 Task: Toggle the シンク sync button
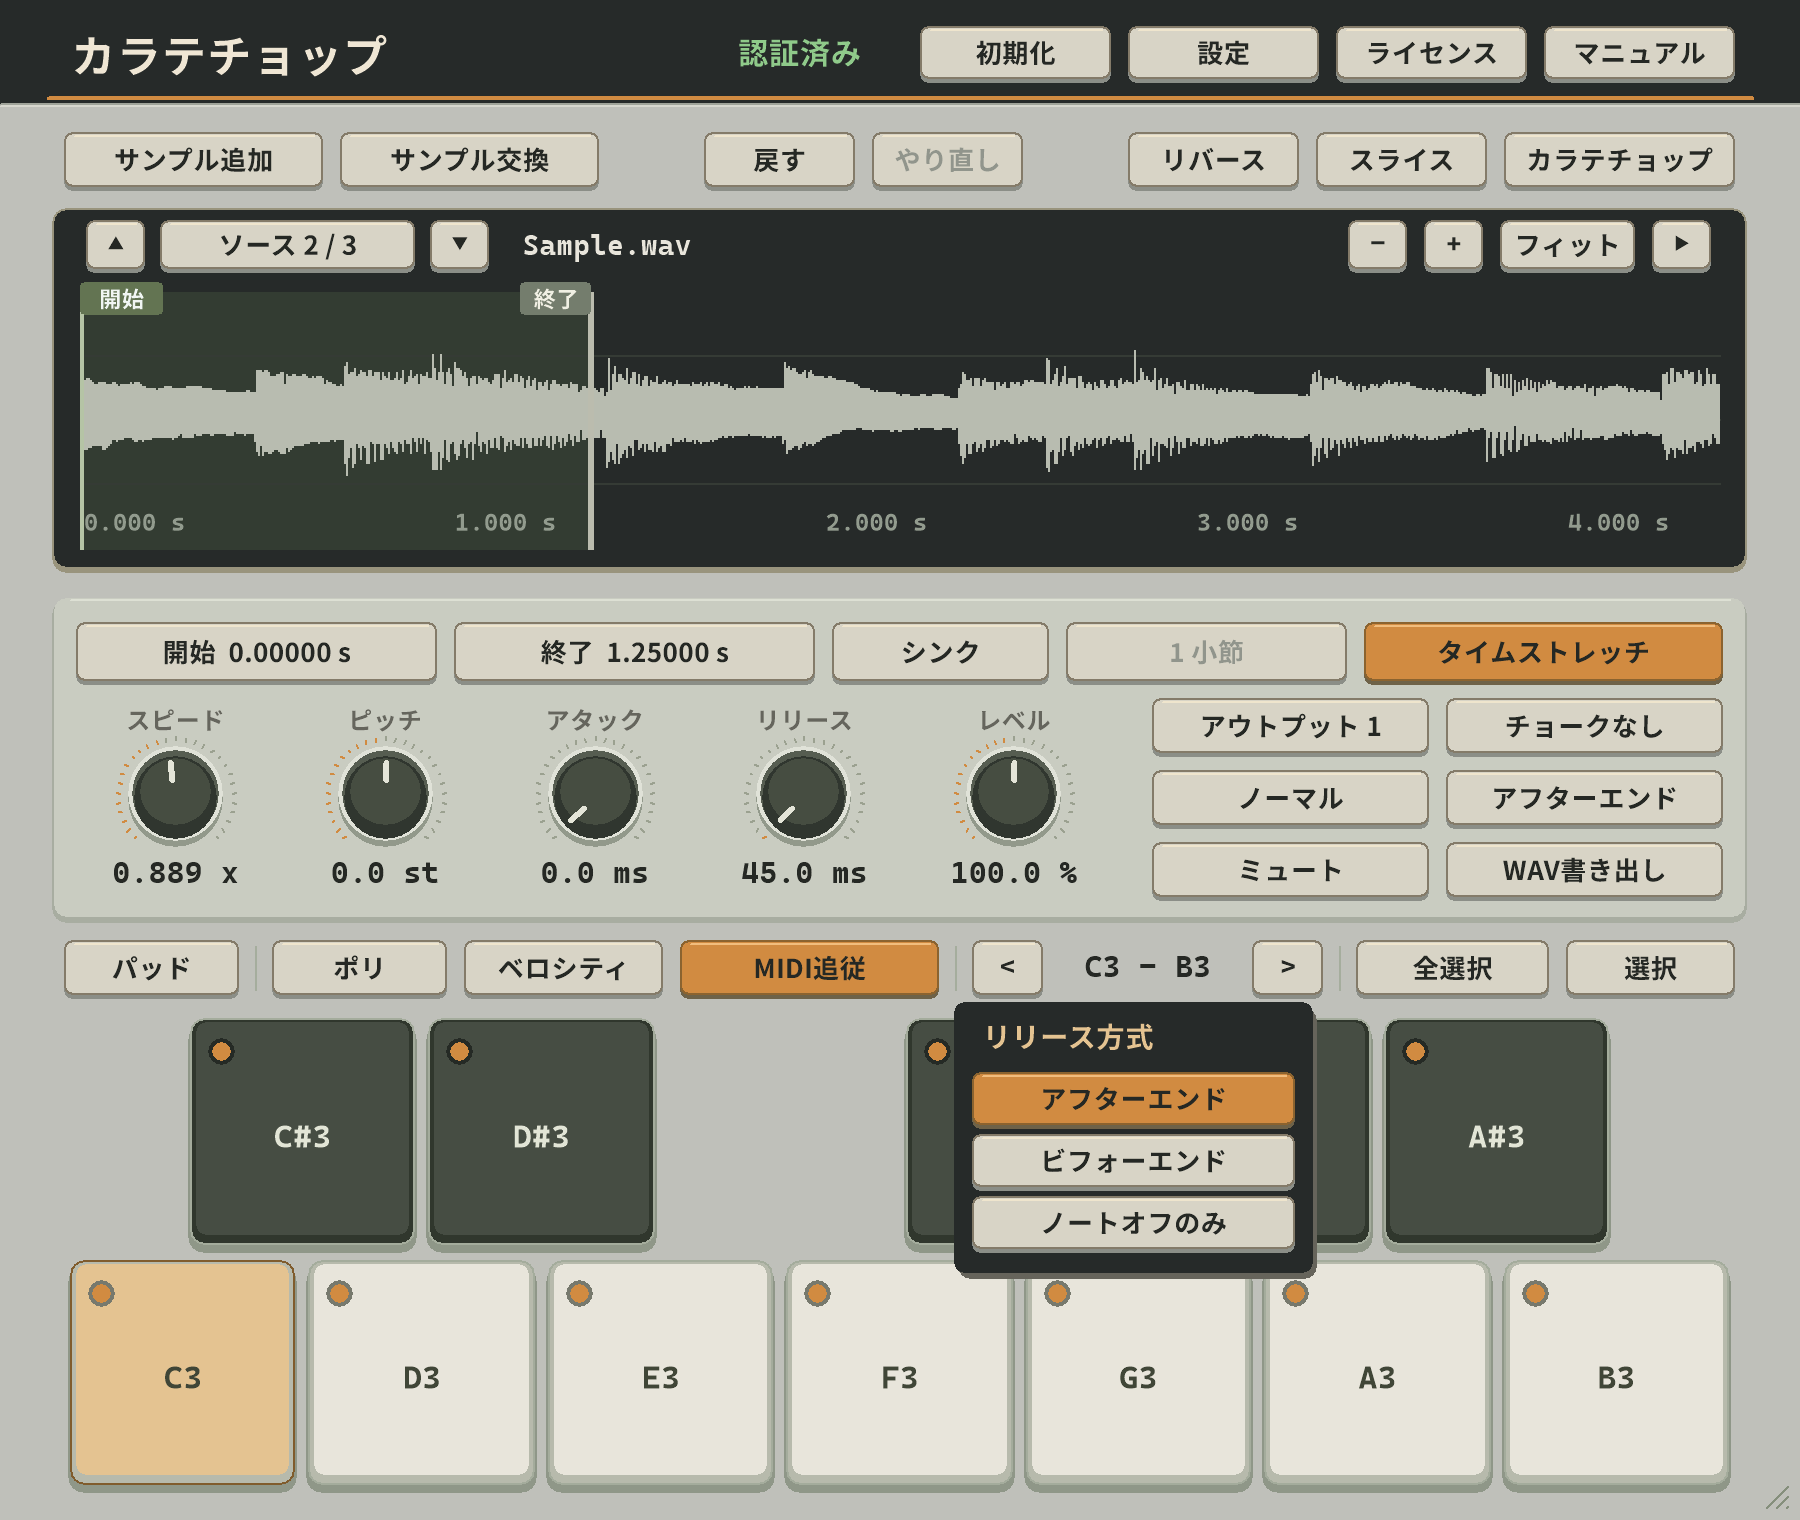[940, 652]
